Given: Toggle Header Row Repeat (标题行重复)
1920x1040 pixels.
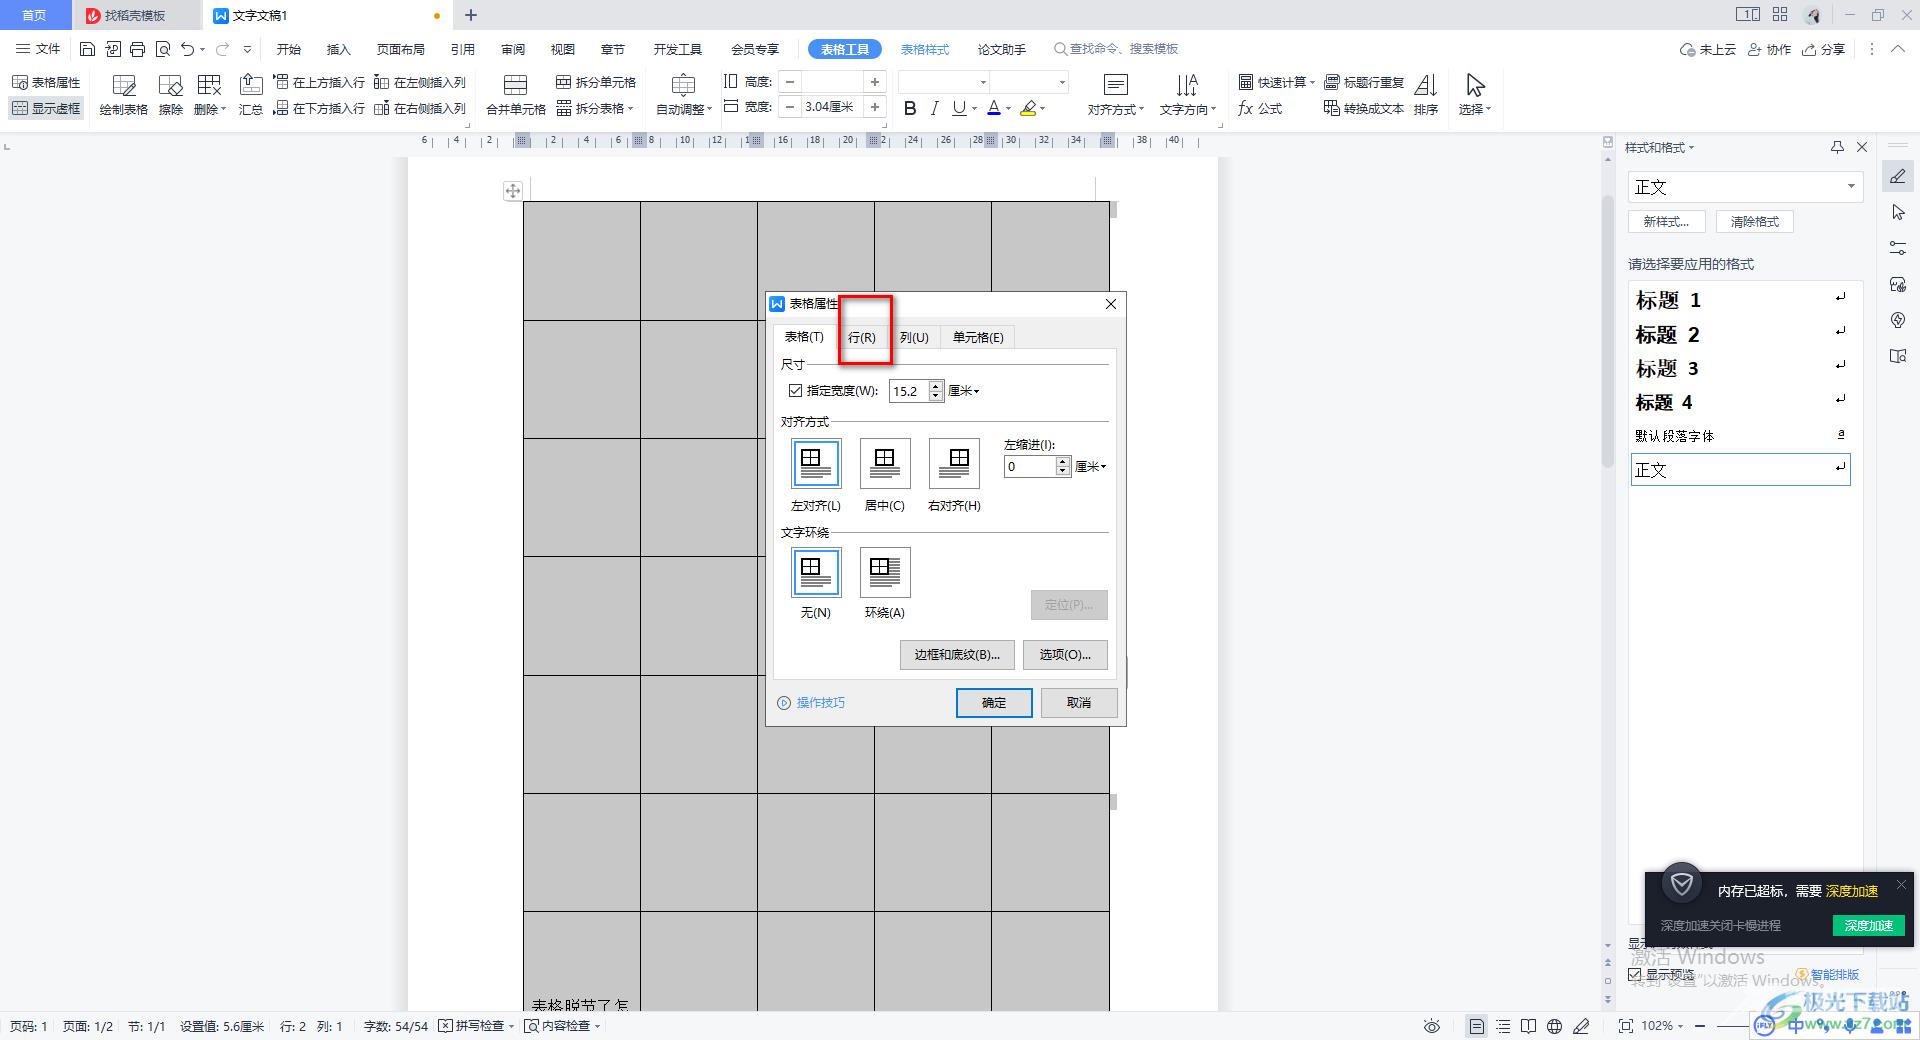Looking at the screenshot, I should tap(1364, 82).
